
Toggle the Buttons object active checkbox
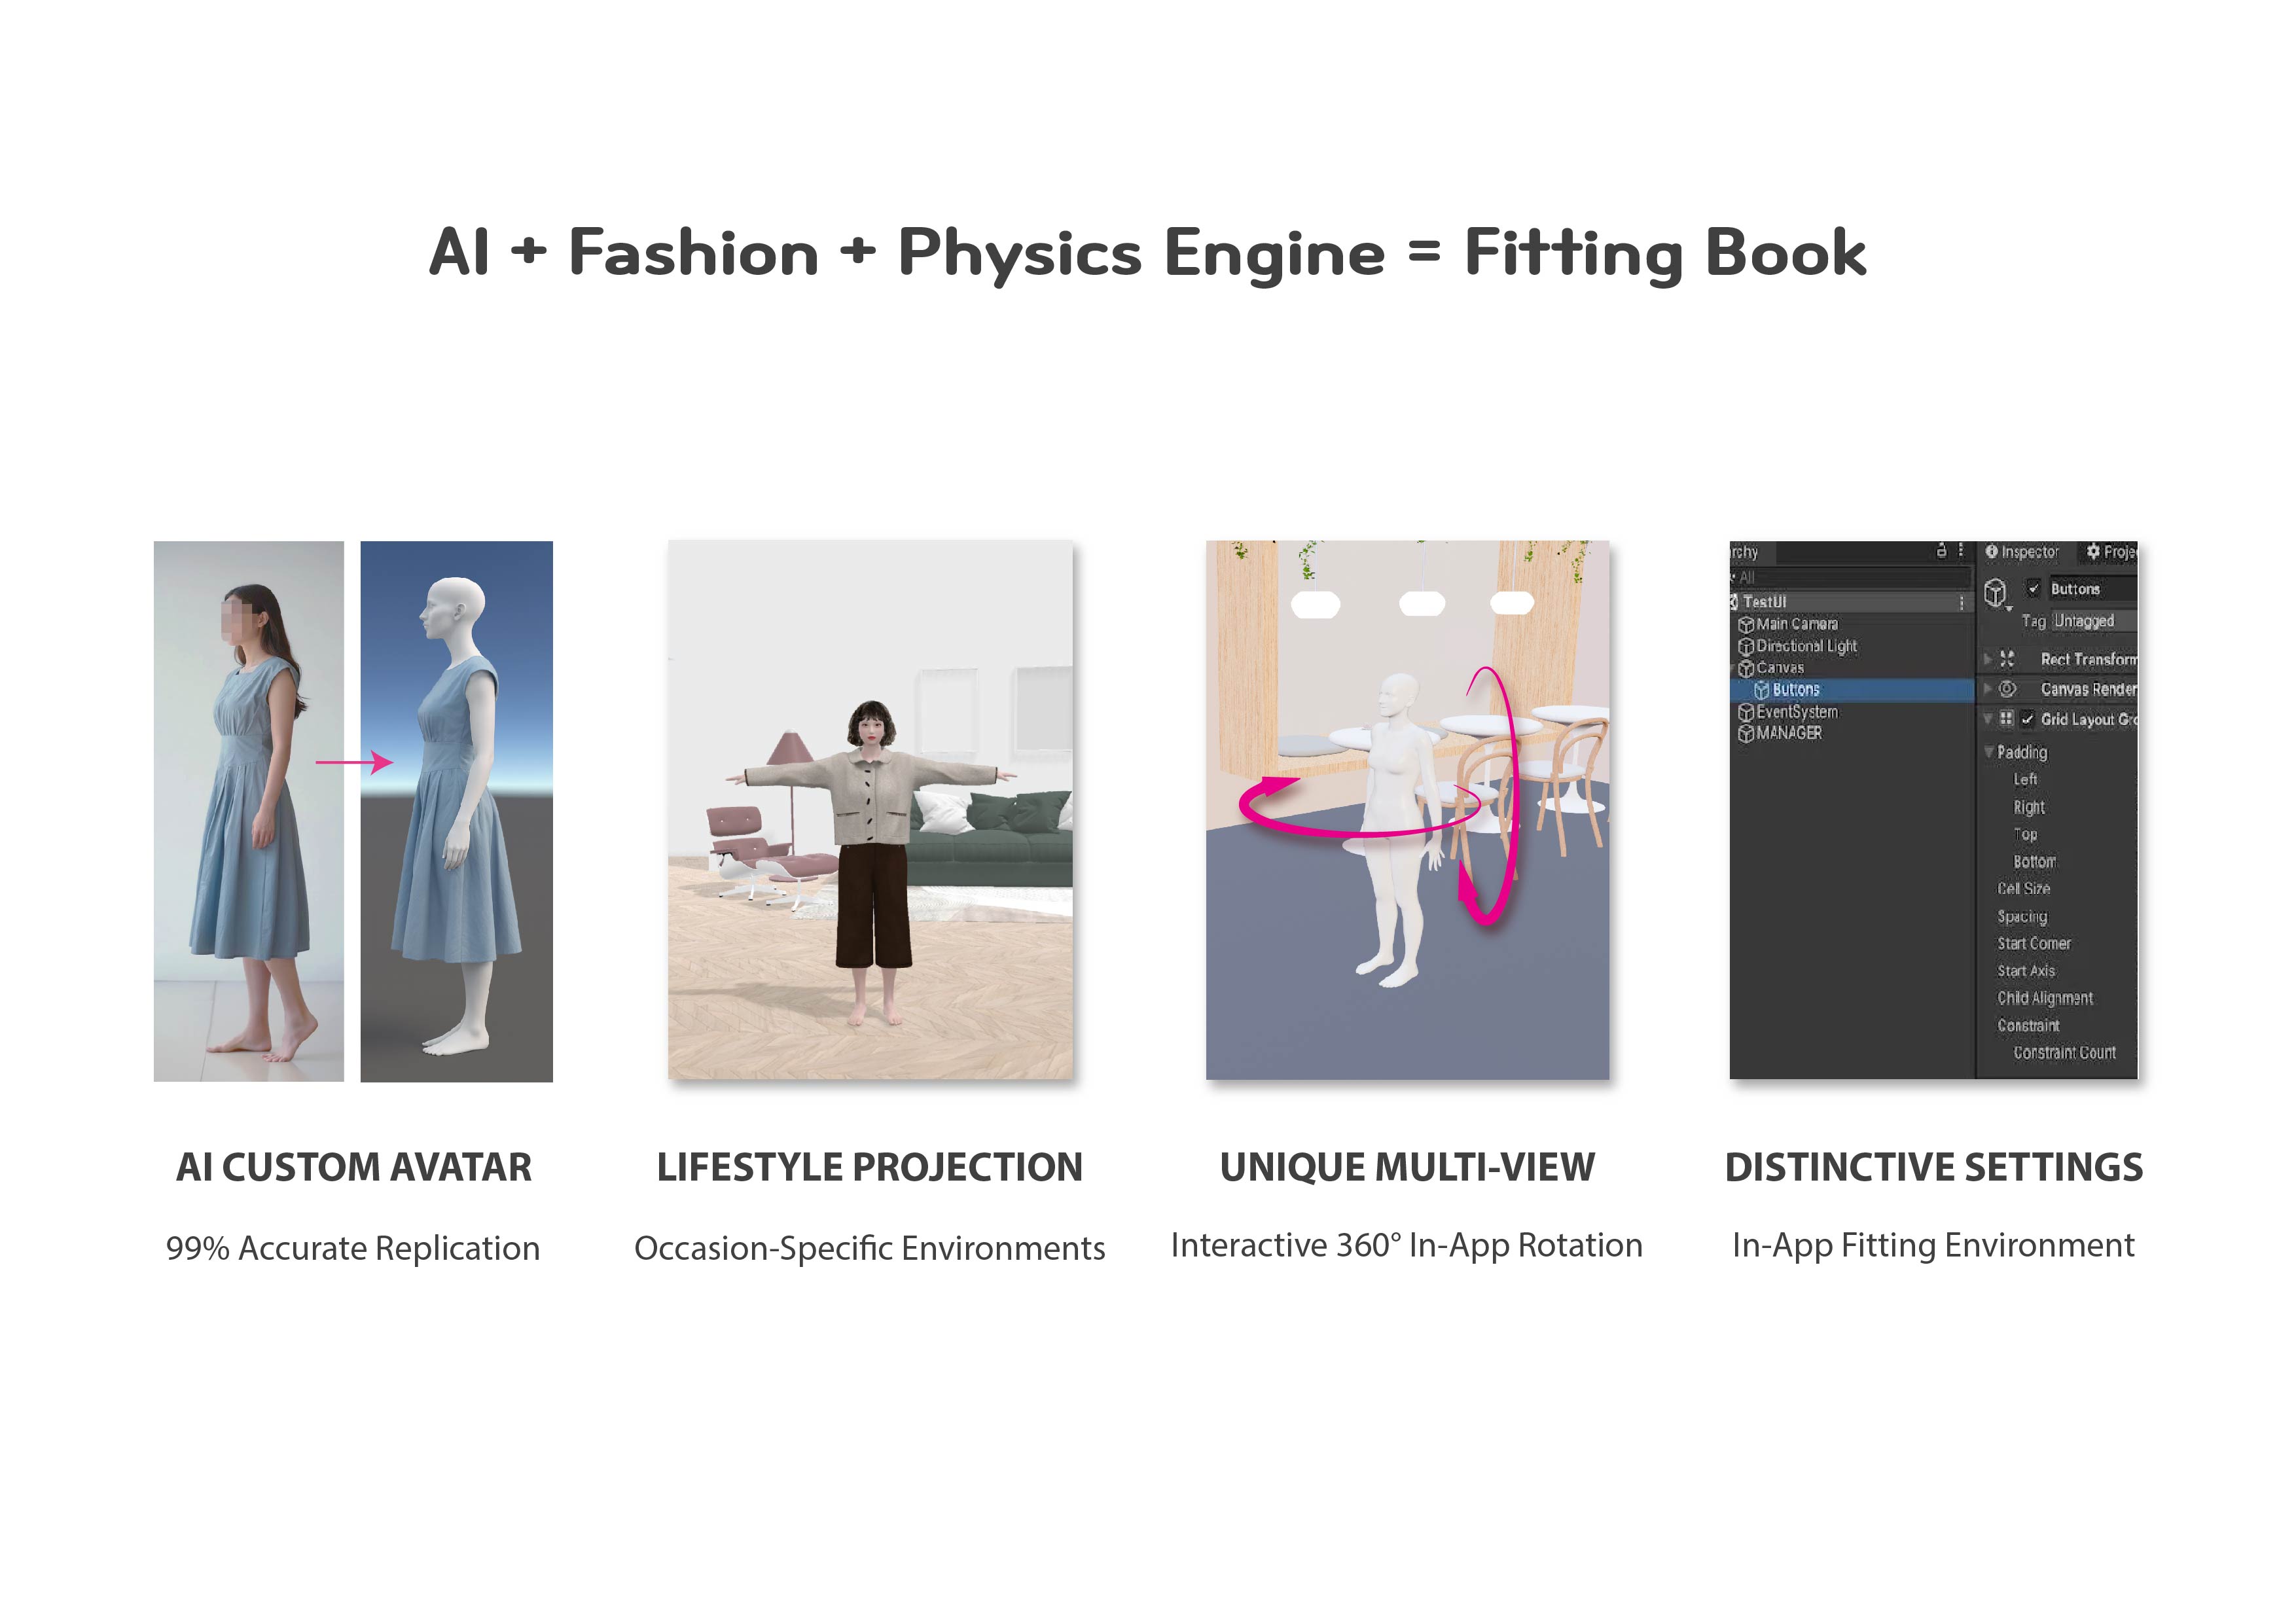pyautogui.click(x=2032, y=588)
